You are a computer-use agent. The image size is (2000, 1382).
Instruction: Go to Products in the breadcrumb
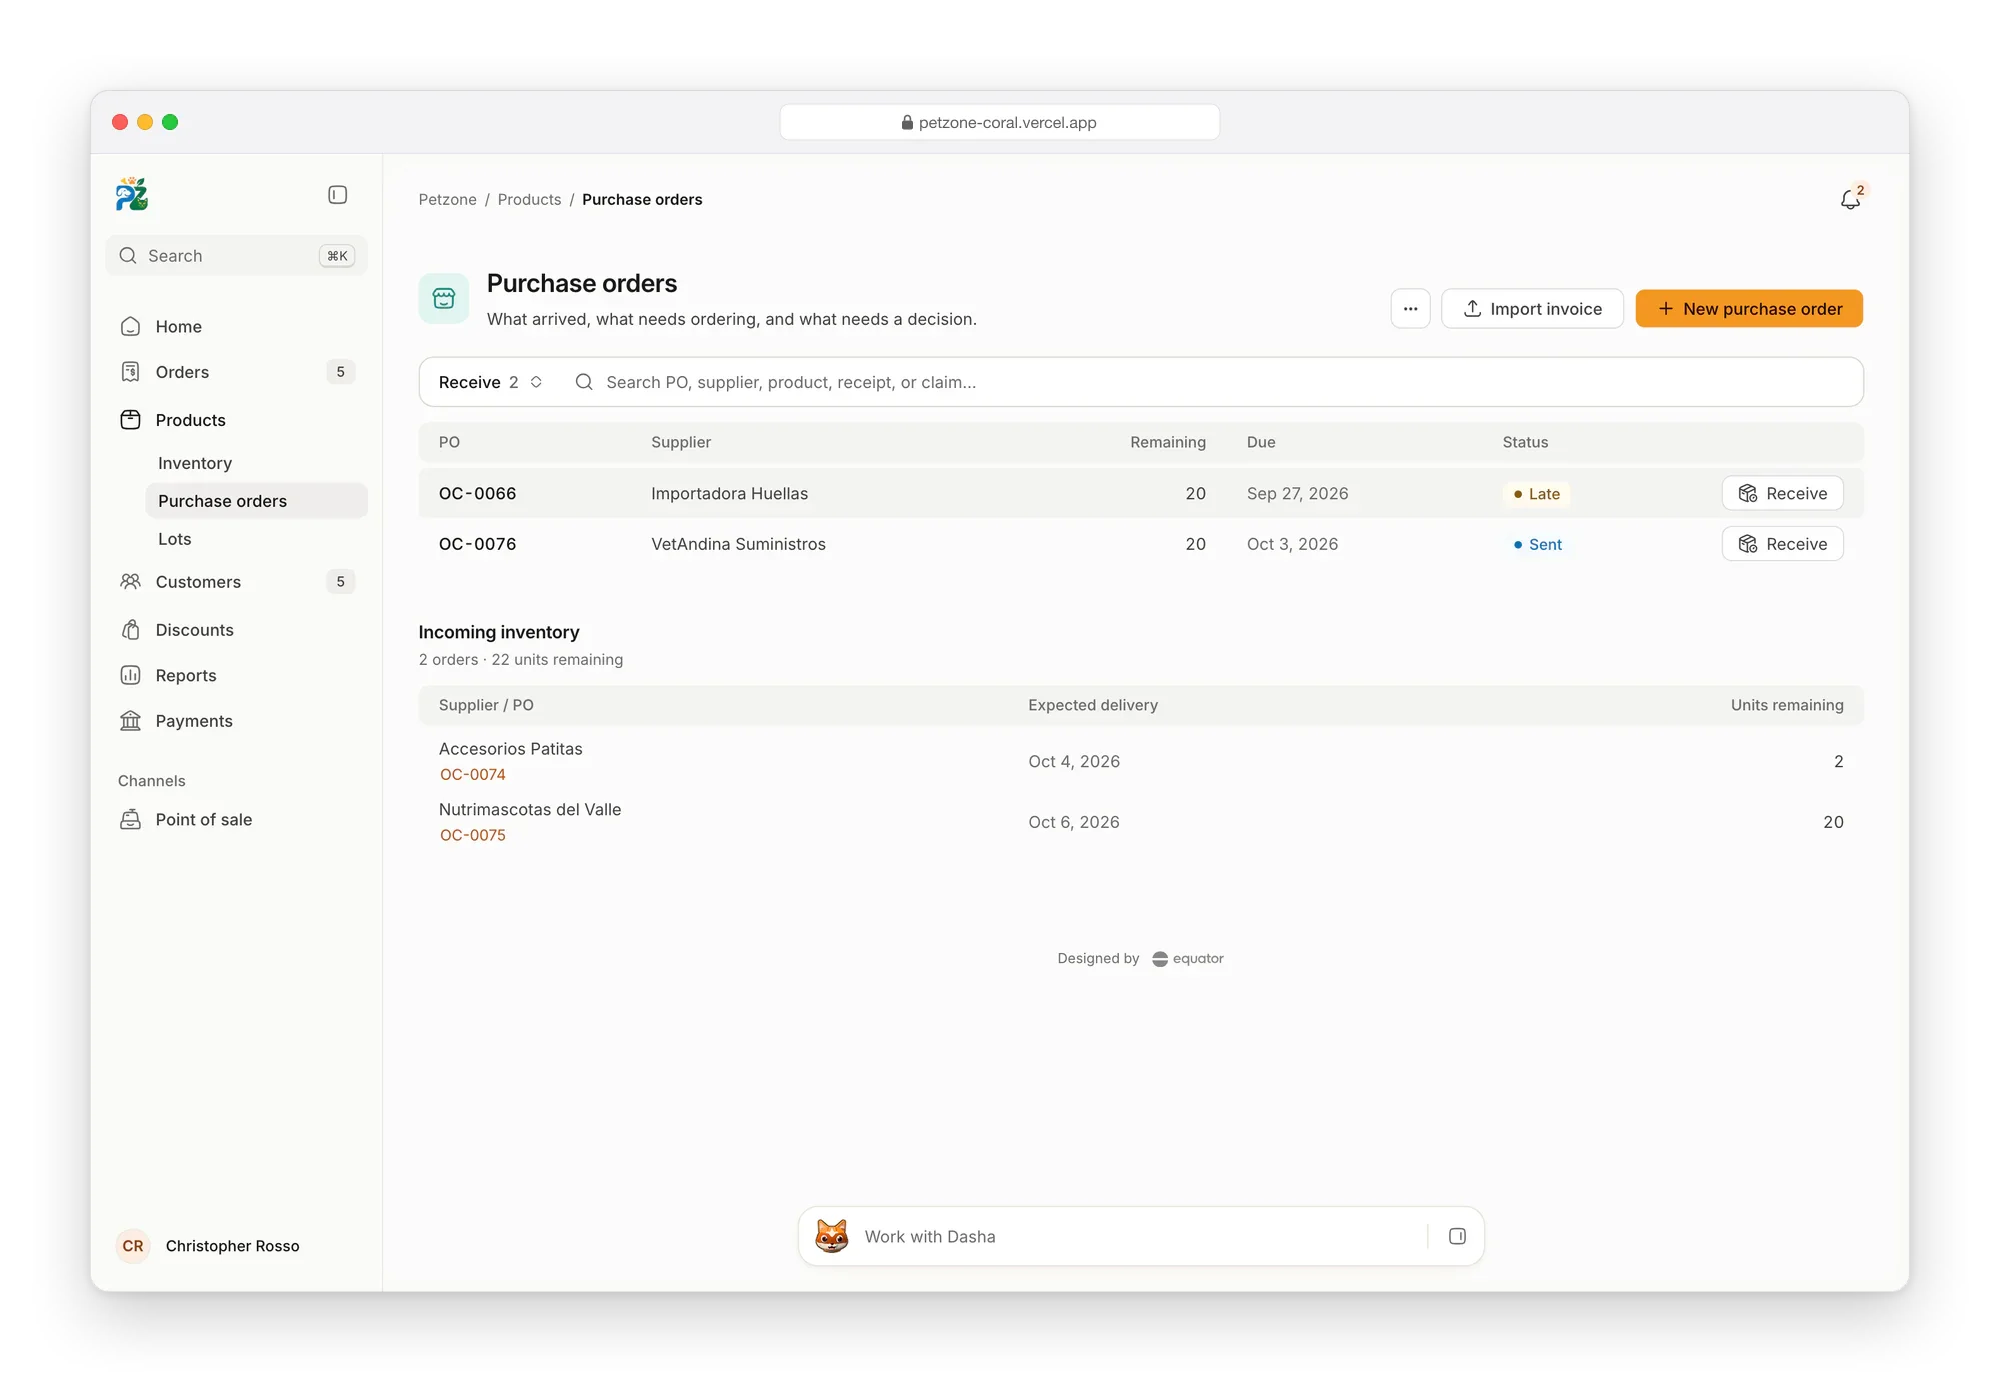coord(530,200)
